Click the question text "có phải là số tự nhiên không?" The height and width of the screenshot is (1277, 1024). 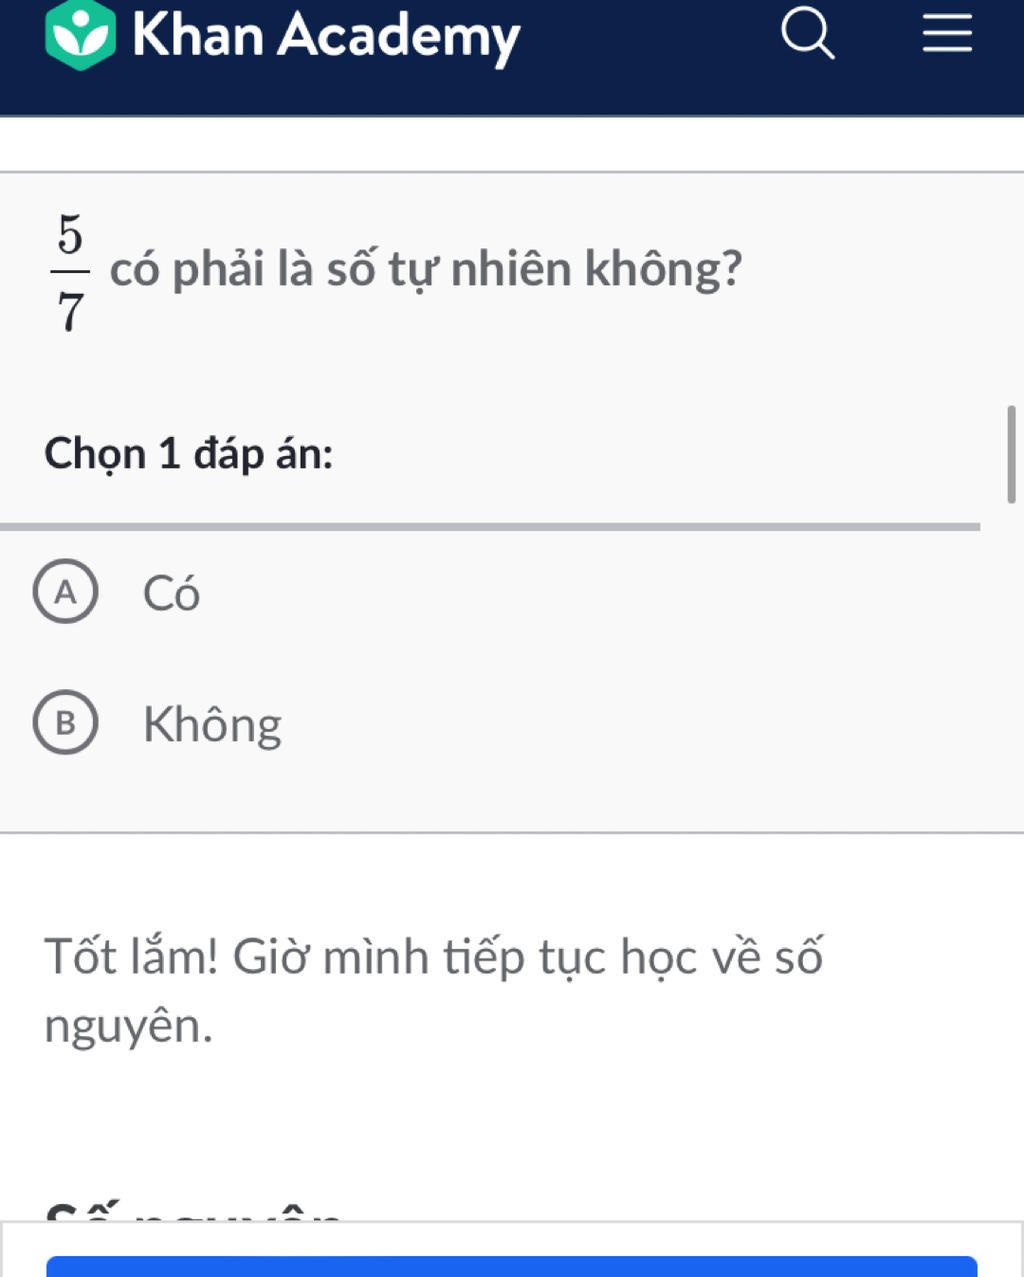(x=426, y=269)
